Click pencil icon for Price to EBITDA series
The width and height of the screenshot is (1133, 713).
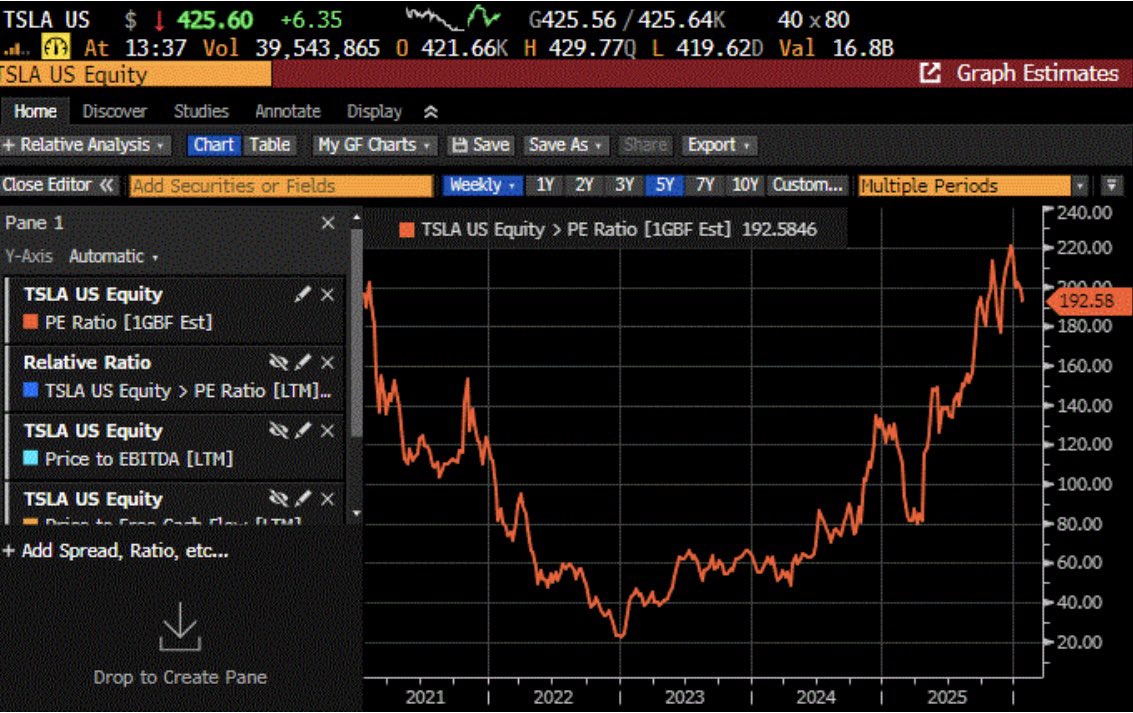coord(304,431)
